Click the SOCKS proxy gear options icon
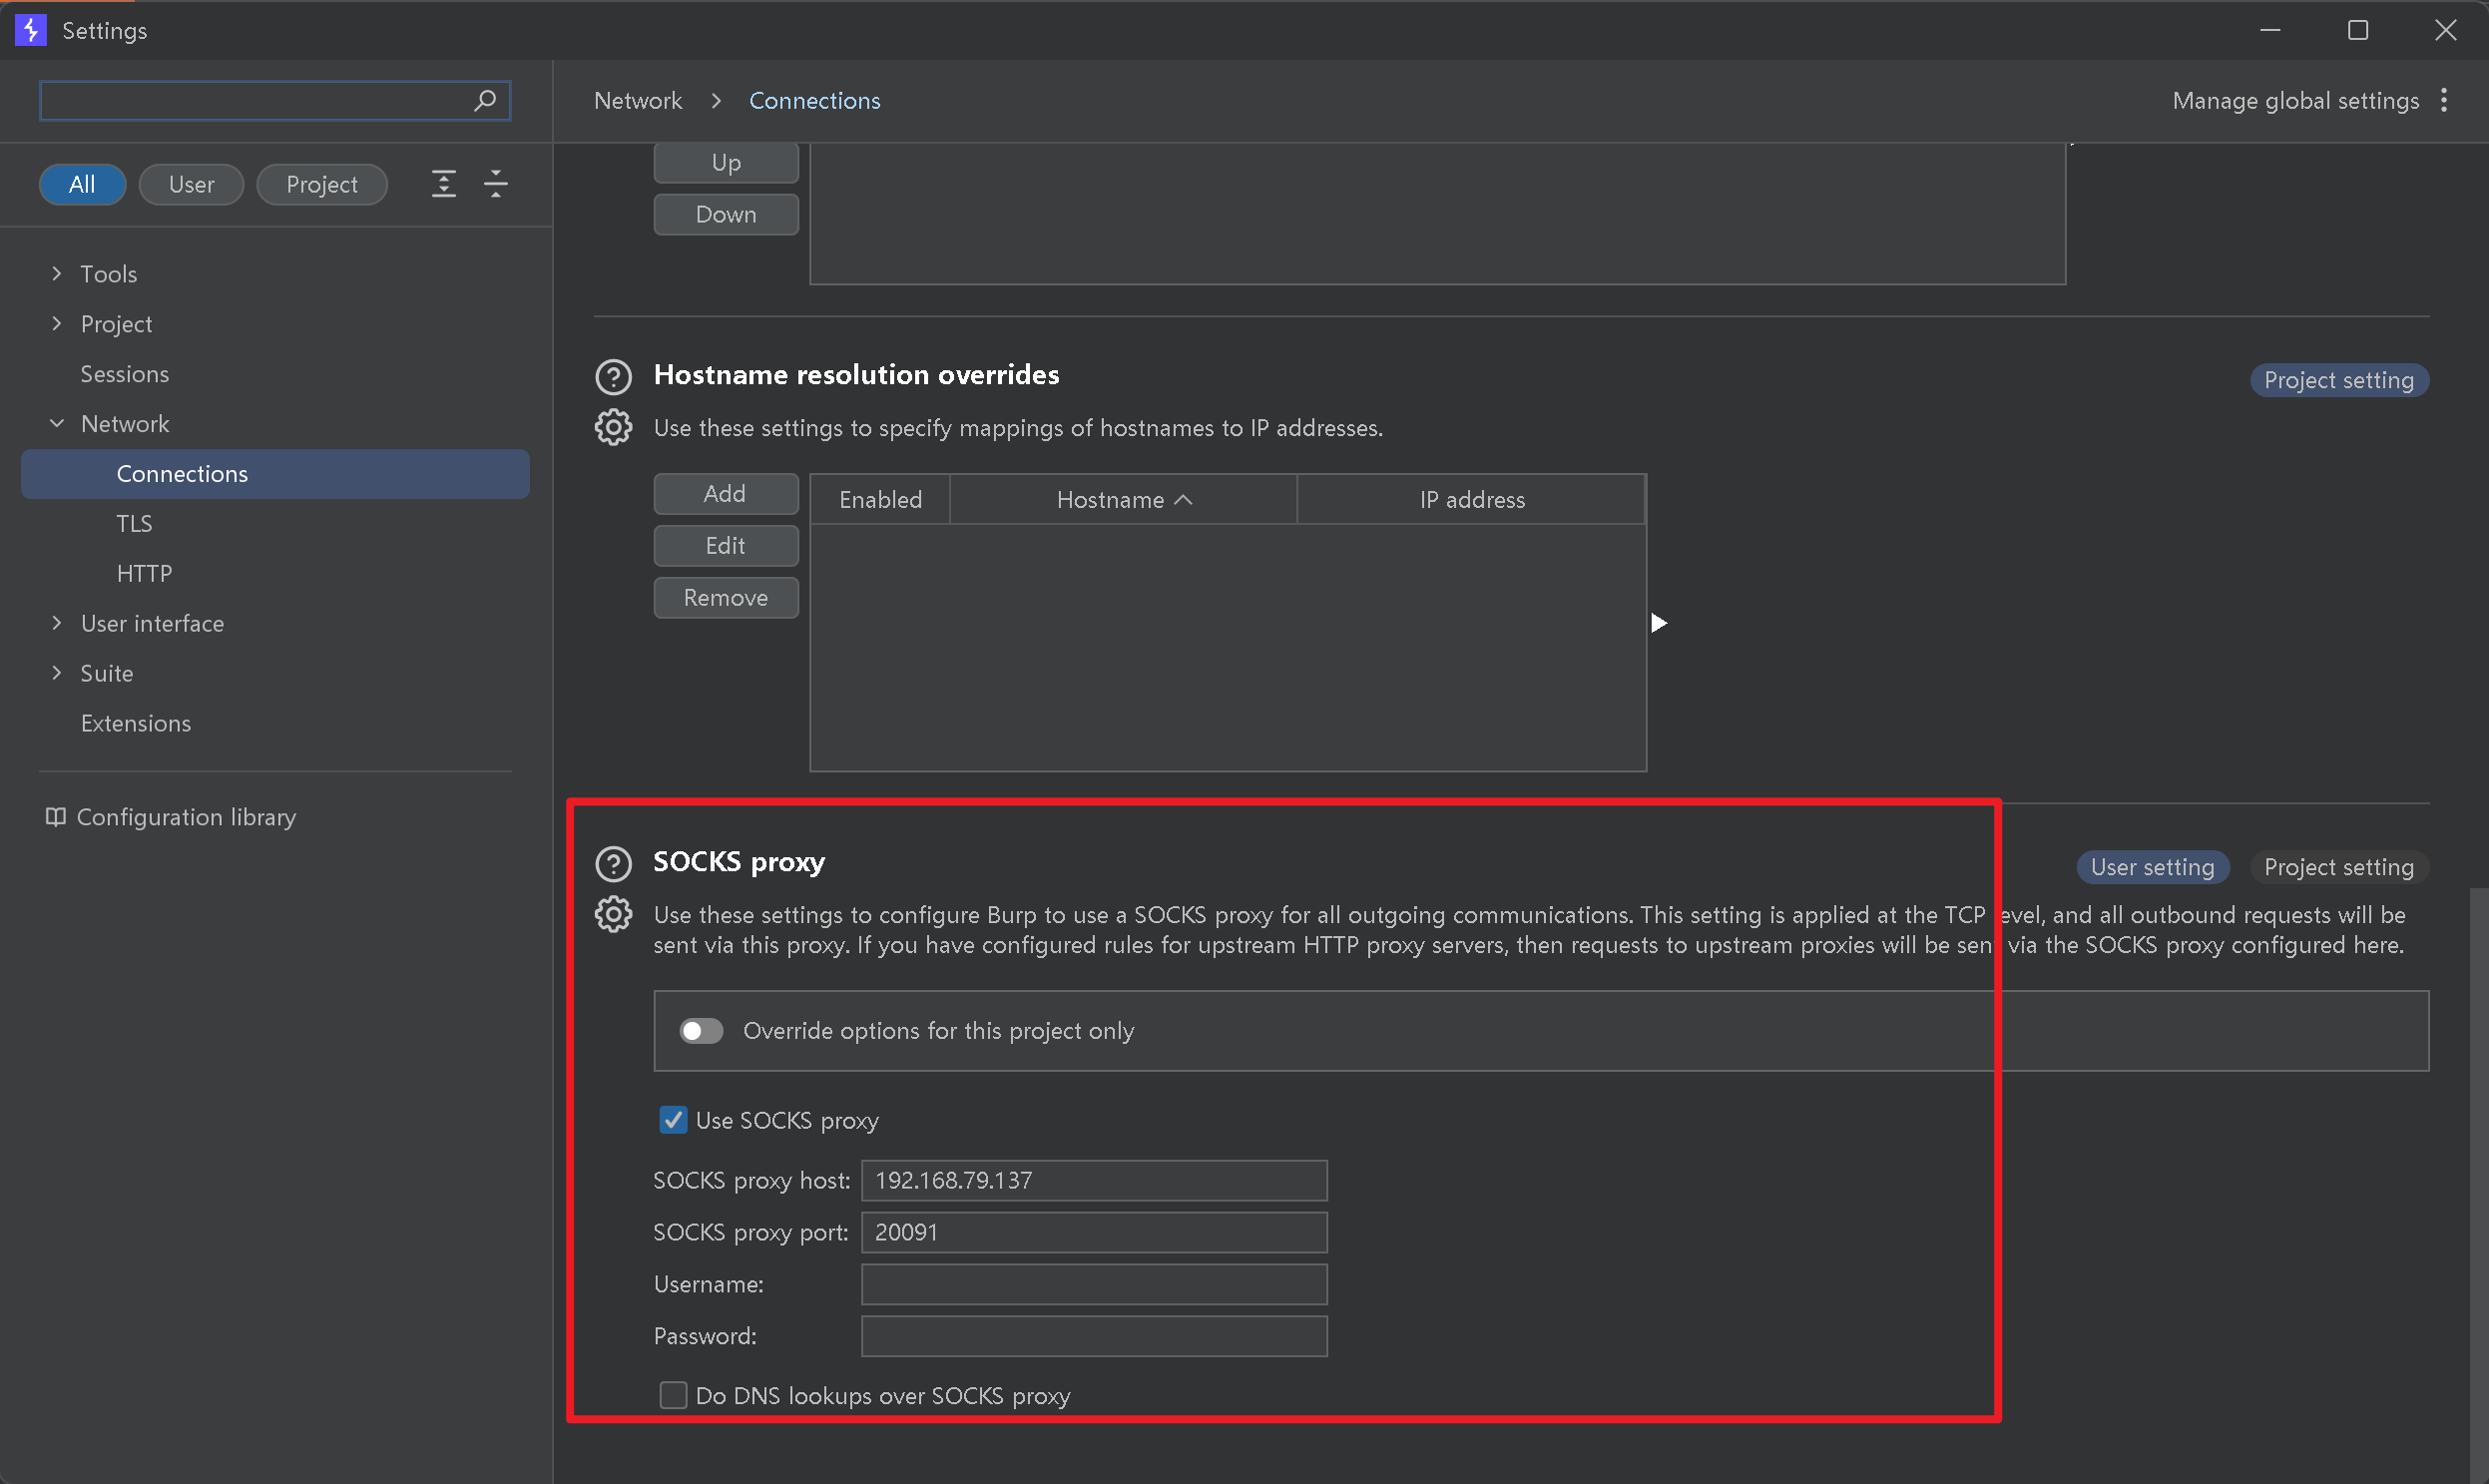Screen dimensions: 2489x1484 [613, 914]
